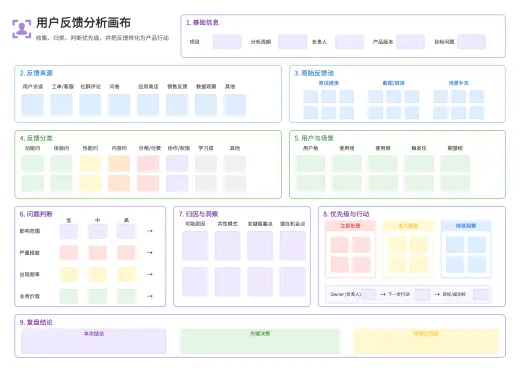Image resolution: width=520 pixels, height=372 pixels.
Task: Fill the box after 下一步行动
Action: (x=422, y=294)
